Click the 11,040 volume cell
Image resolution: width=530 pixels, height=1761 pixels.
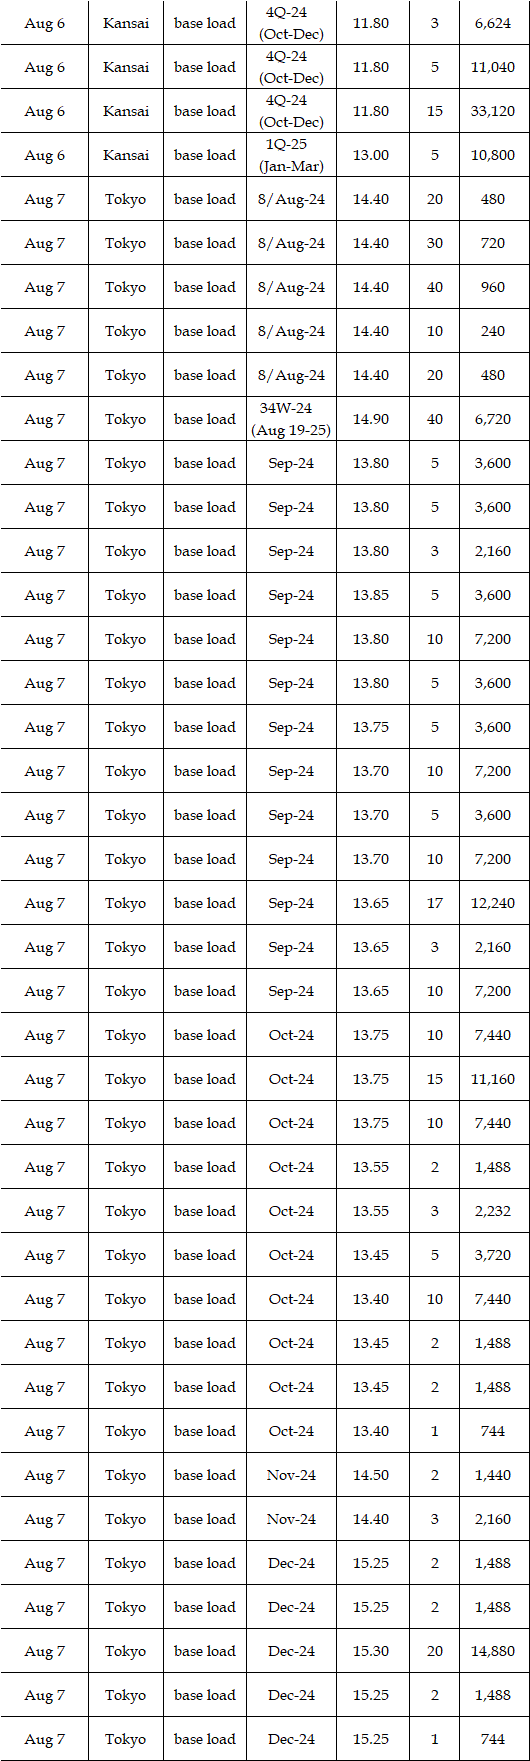point(494,67)
